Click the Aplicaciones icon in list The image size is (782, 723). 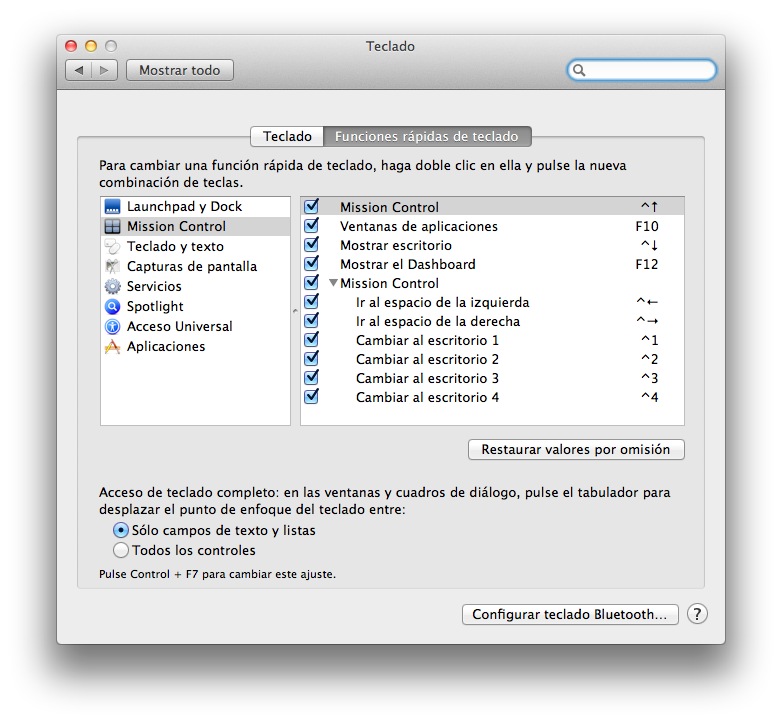click(x=112, y=347)
